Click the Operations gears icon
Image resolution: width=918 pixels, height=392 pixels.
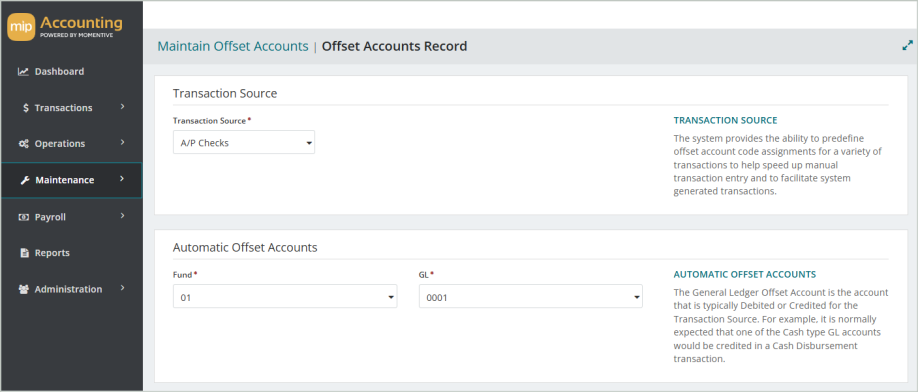[x=23, y=144]
